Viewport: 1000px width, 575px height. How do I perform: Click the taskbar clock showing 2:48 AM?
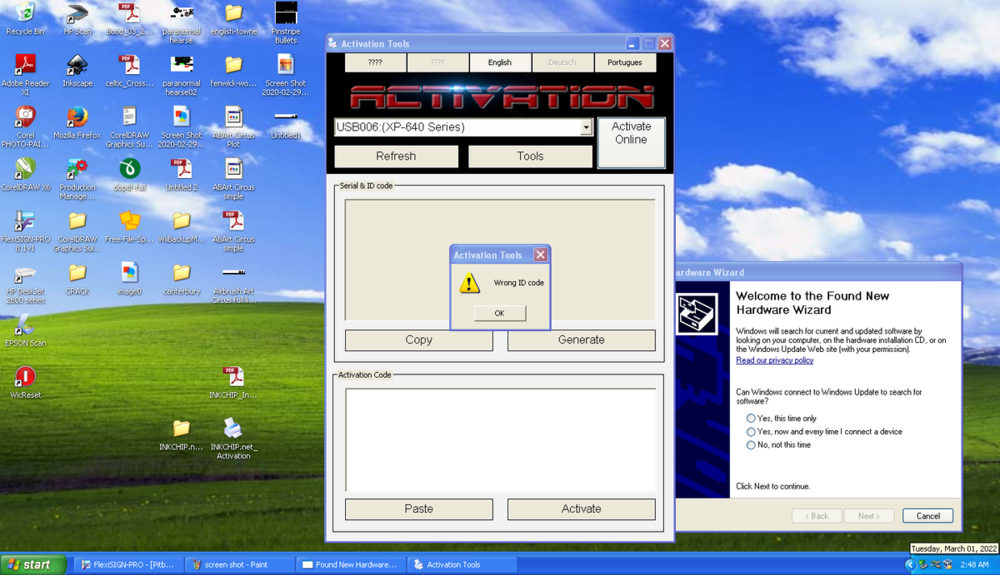click(974, 565)
